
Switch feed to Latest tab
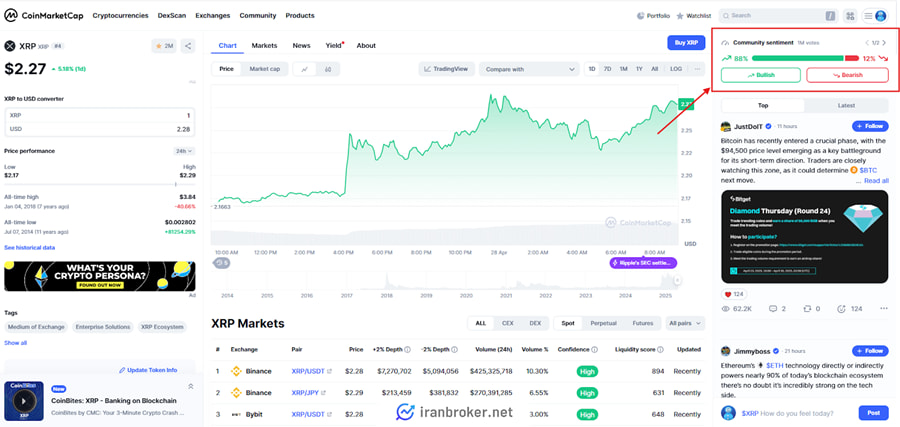coord(846,106)
